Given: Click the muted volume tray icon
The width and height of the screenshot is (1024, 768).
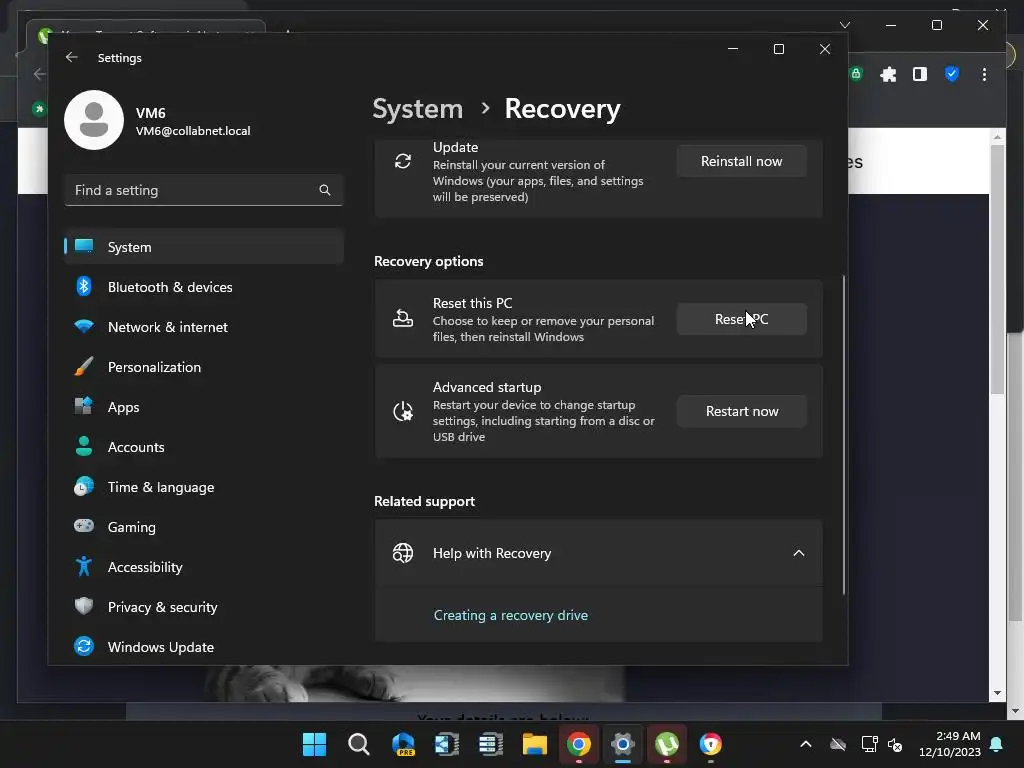Looking at the screenshot, I should [895, 744].
